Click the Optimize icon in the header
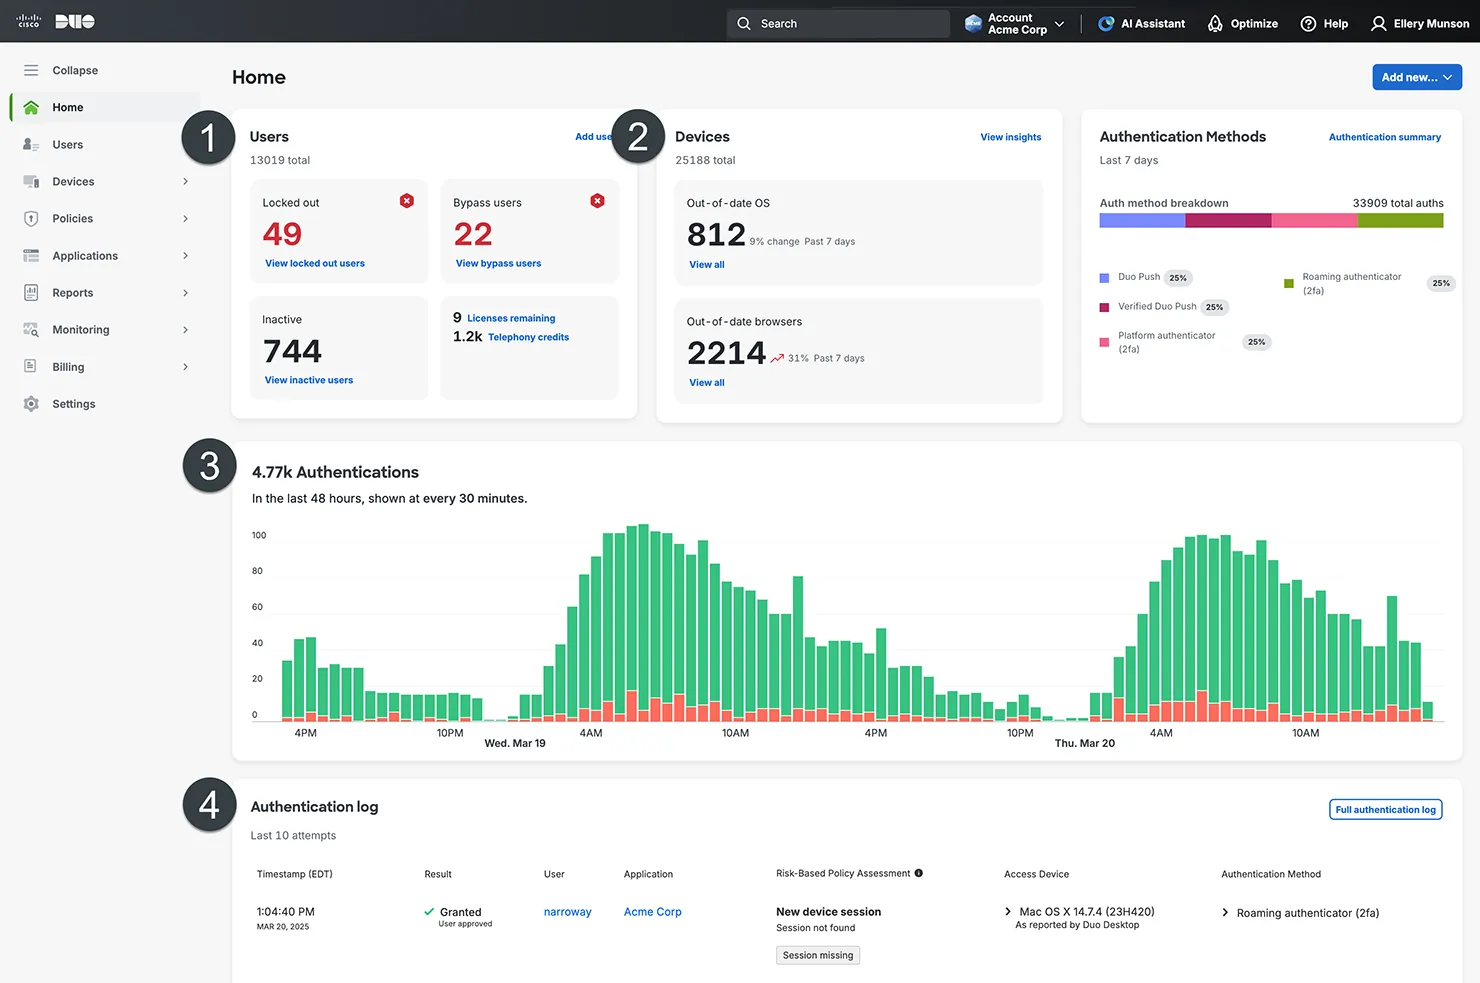Image resolution: width=1480 pixels, height=983 pixels. pyautogui.click(x=1214, y=23)
